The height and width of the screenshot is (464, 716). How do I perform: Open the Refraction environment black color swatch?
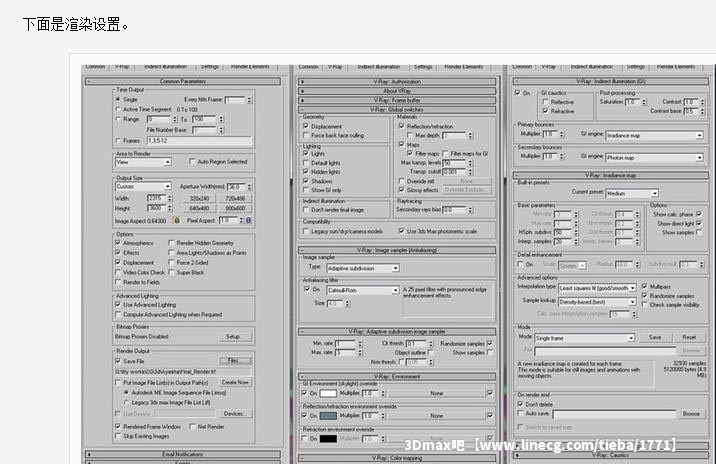coord(328,438)
